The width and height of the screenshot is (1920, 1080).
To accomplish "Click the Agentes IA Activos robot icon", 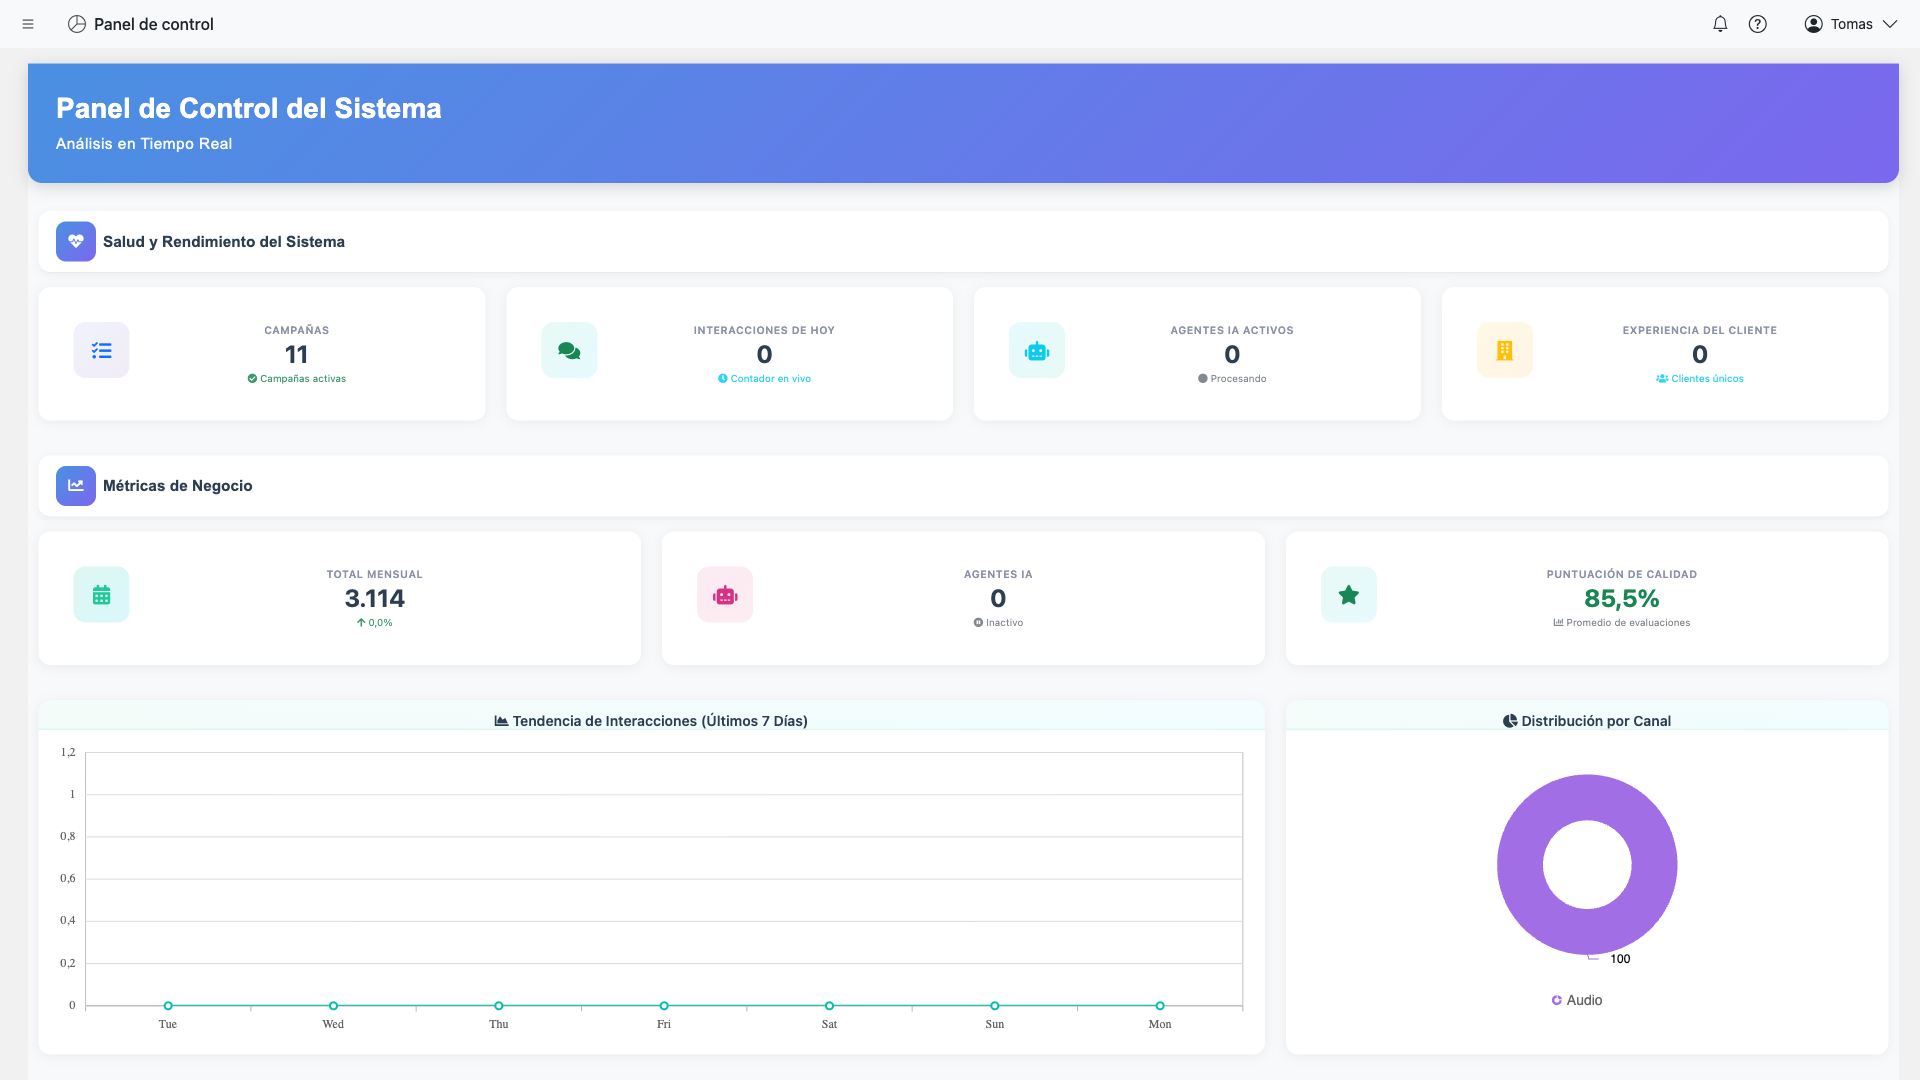I will pos(1036,350).
